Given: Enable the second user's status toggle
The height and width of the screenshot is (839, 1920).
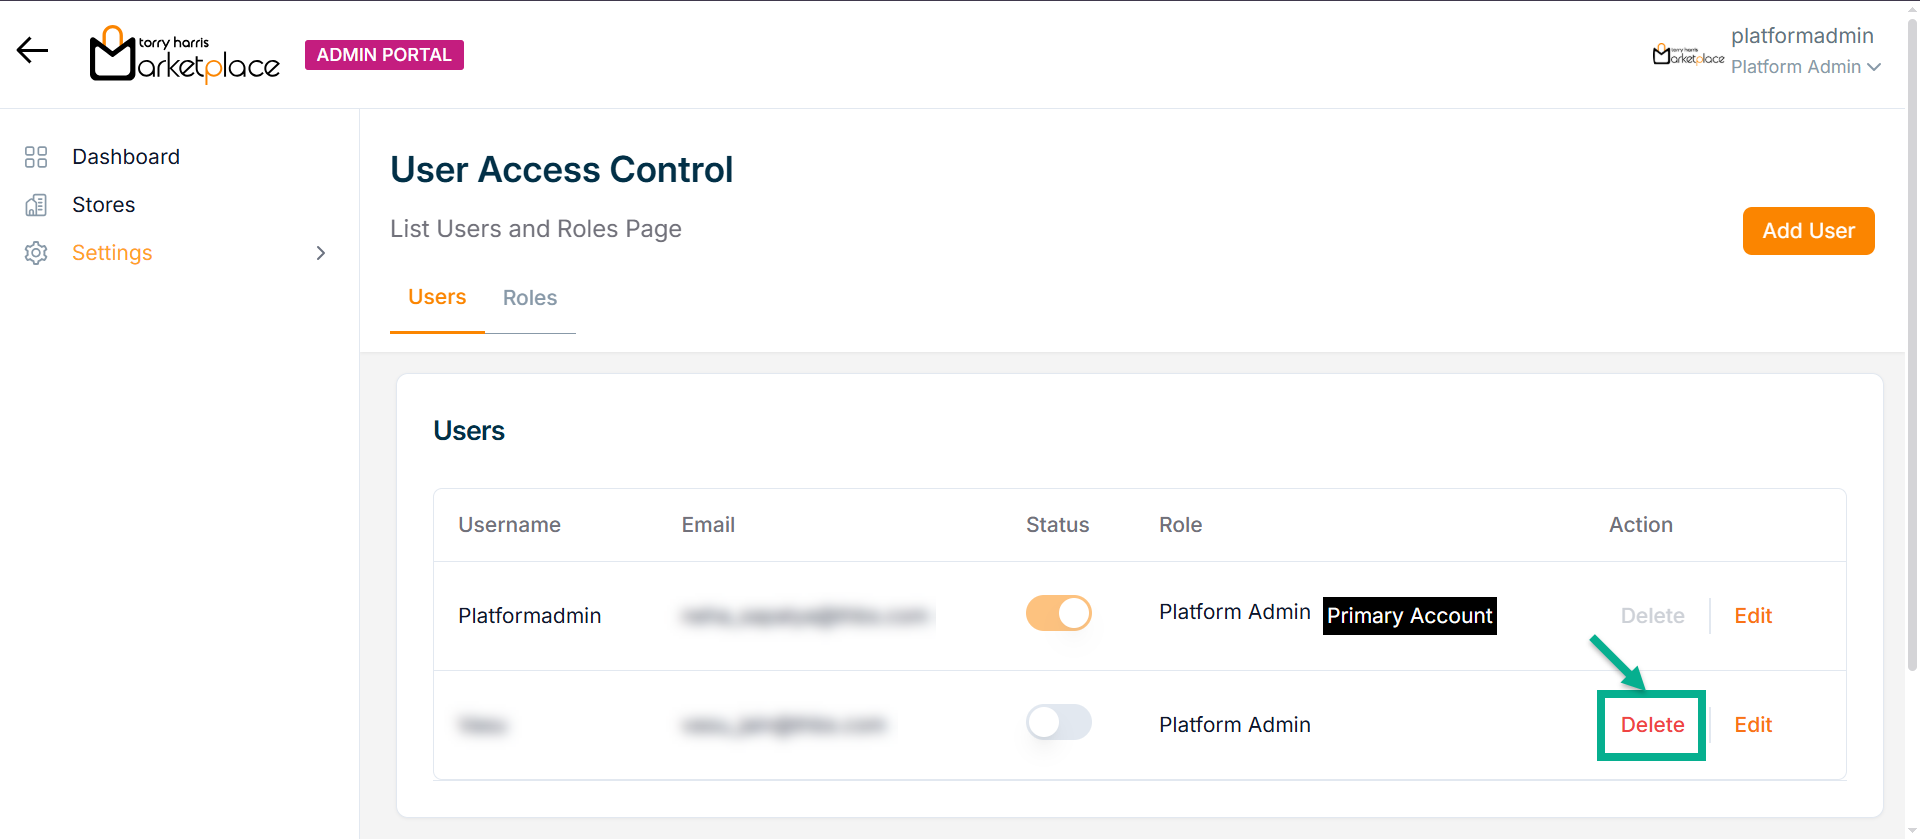Looking at the screenshot, I should point(1058,722).
